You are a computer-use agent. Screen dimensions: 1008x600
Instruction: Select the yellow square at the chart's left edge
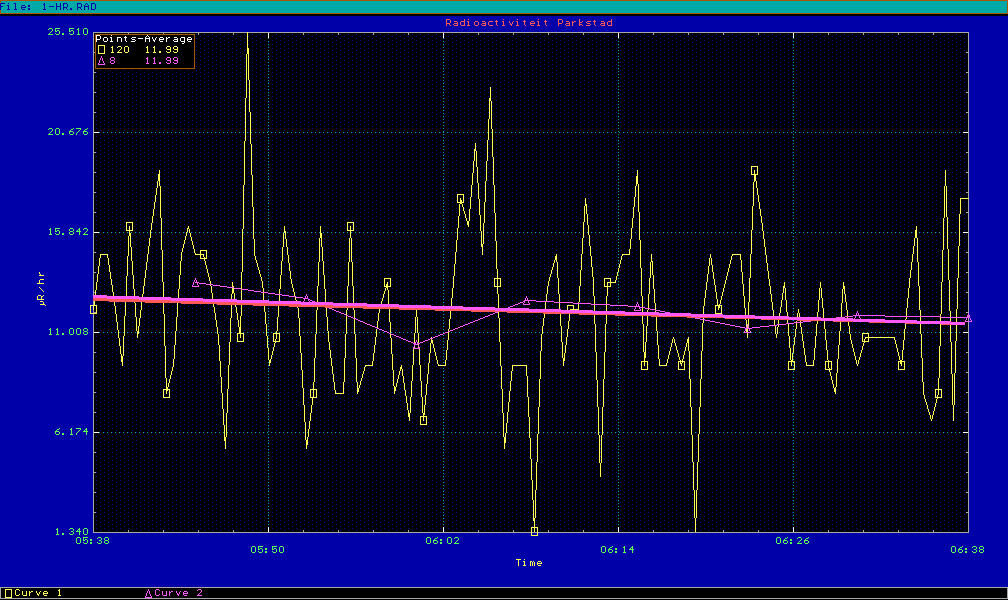(94, 309)
